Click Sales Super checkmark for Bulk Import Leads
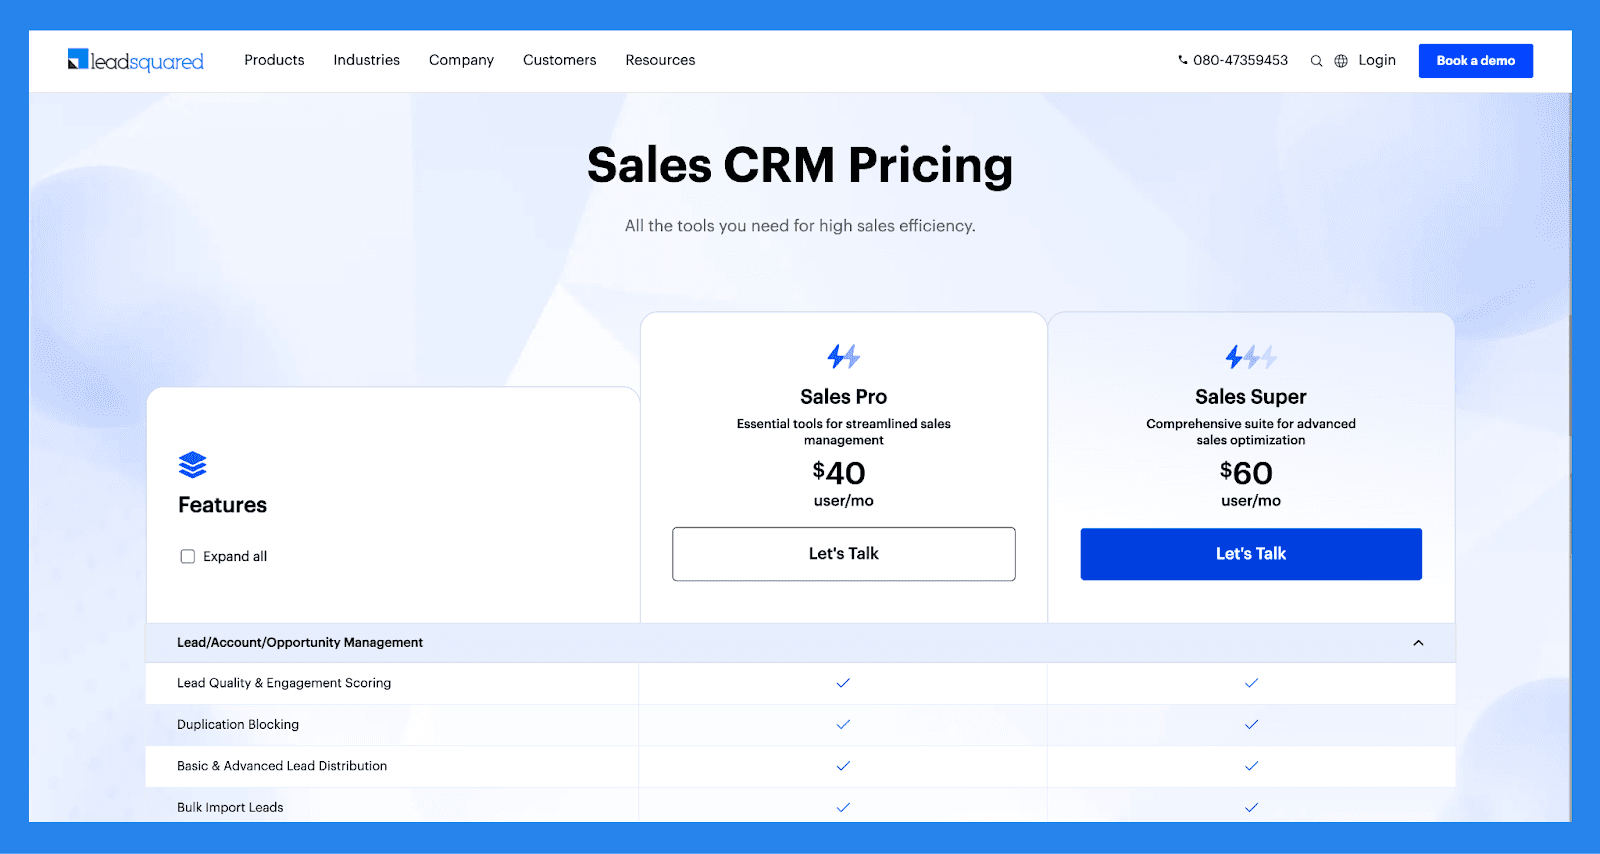 tap(1251, 807)
